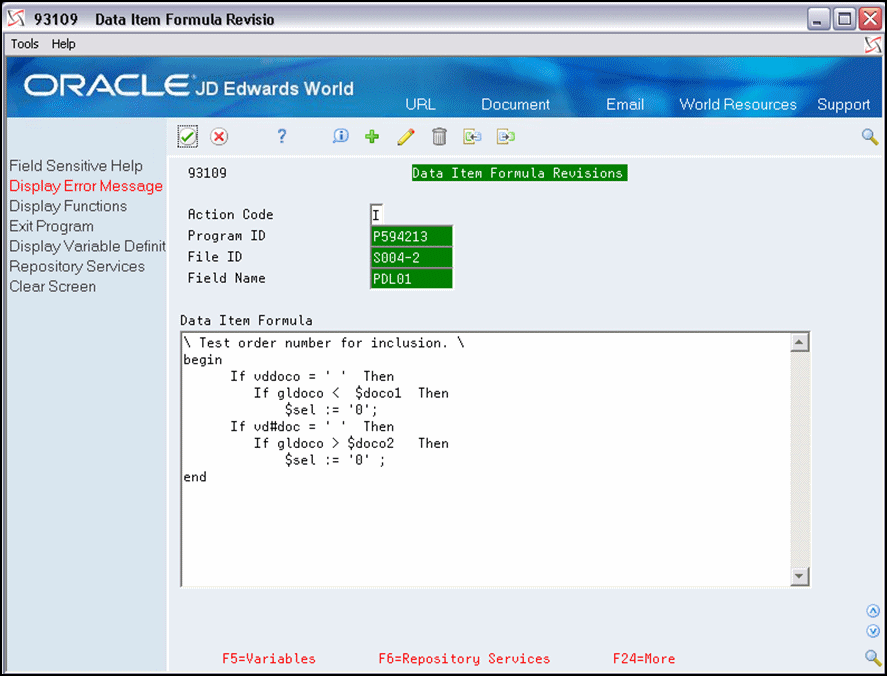The image size is (887, 676).
Task: Select Display Variable Definit option
Action: (88, 246)
